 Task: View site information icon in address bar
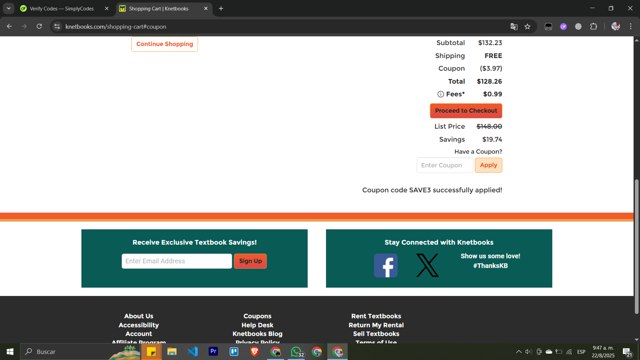pos(57,27)
